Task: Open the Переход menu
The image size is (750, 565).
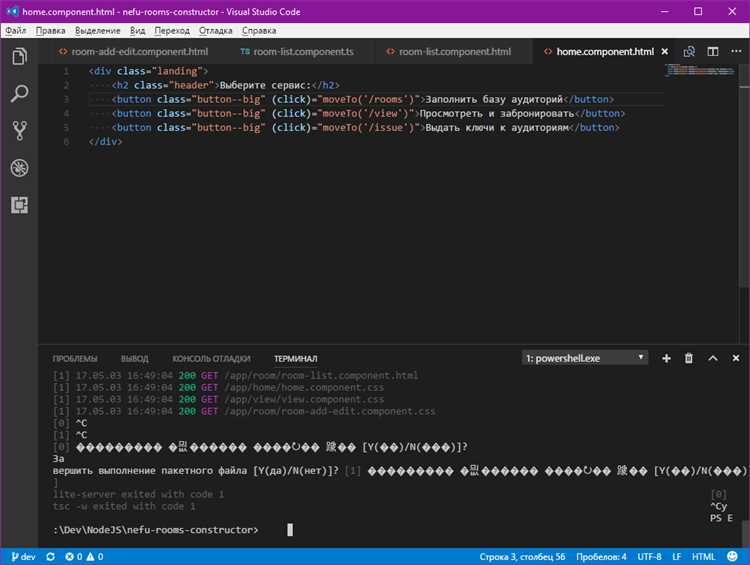Action: (x=172, y=31)
